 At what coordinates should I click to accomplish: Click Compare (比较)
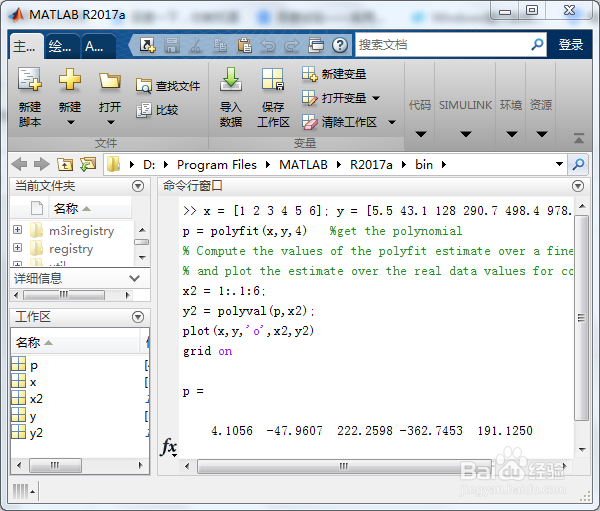pos(157,110)
